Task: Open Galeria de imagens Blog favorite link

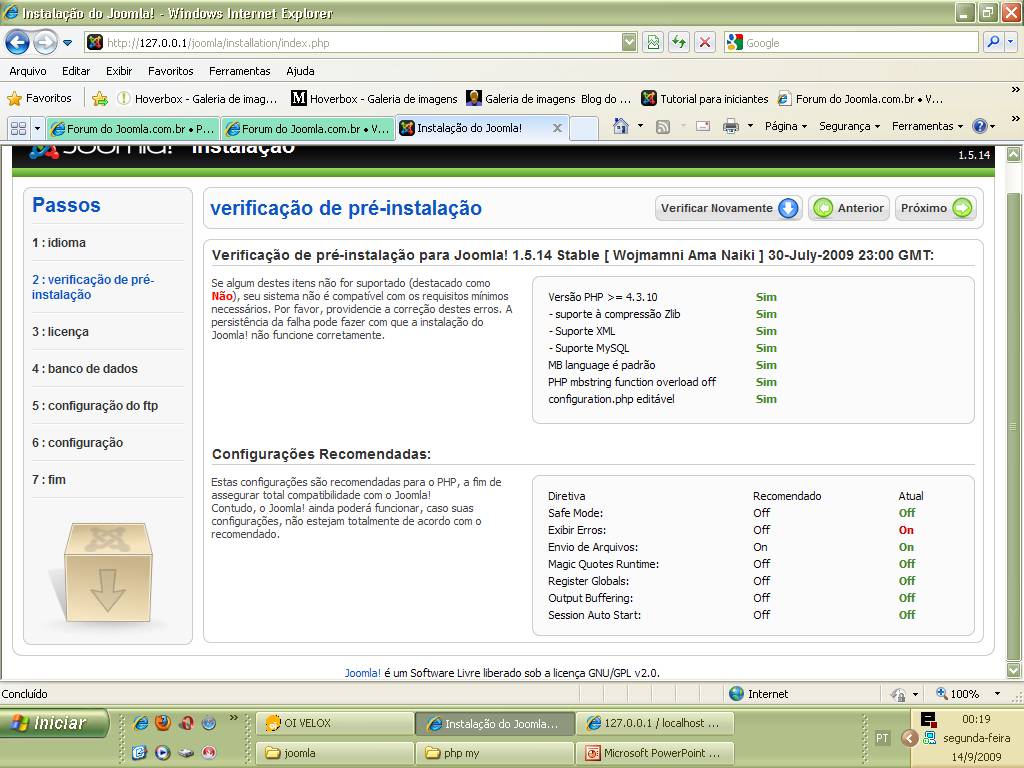Action: coord(549,99)
